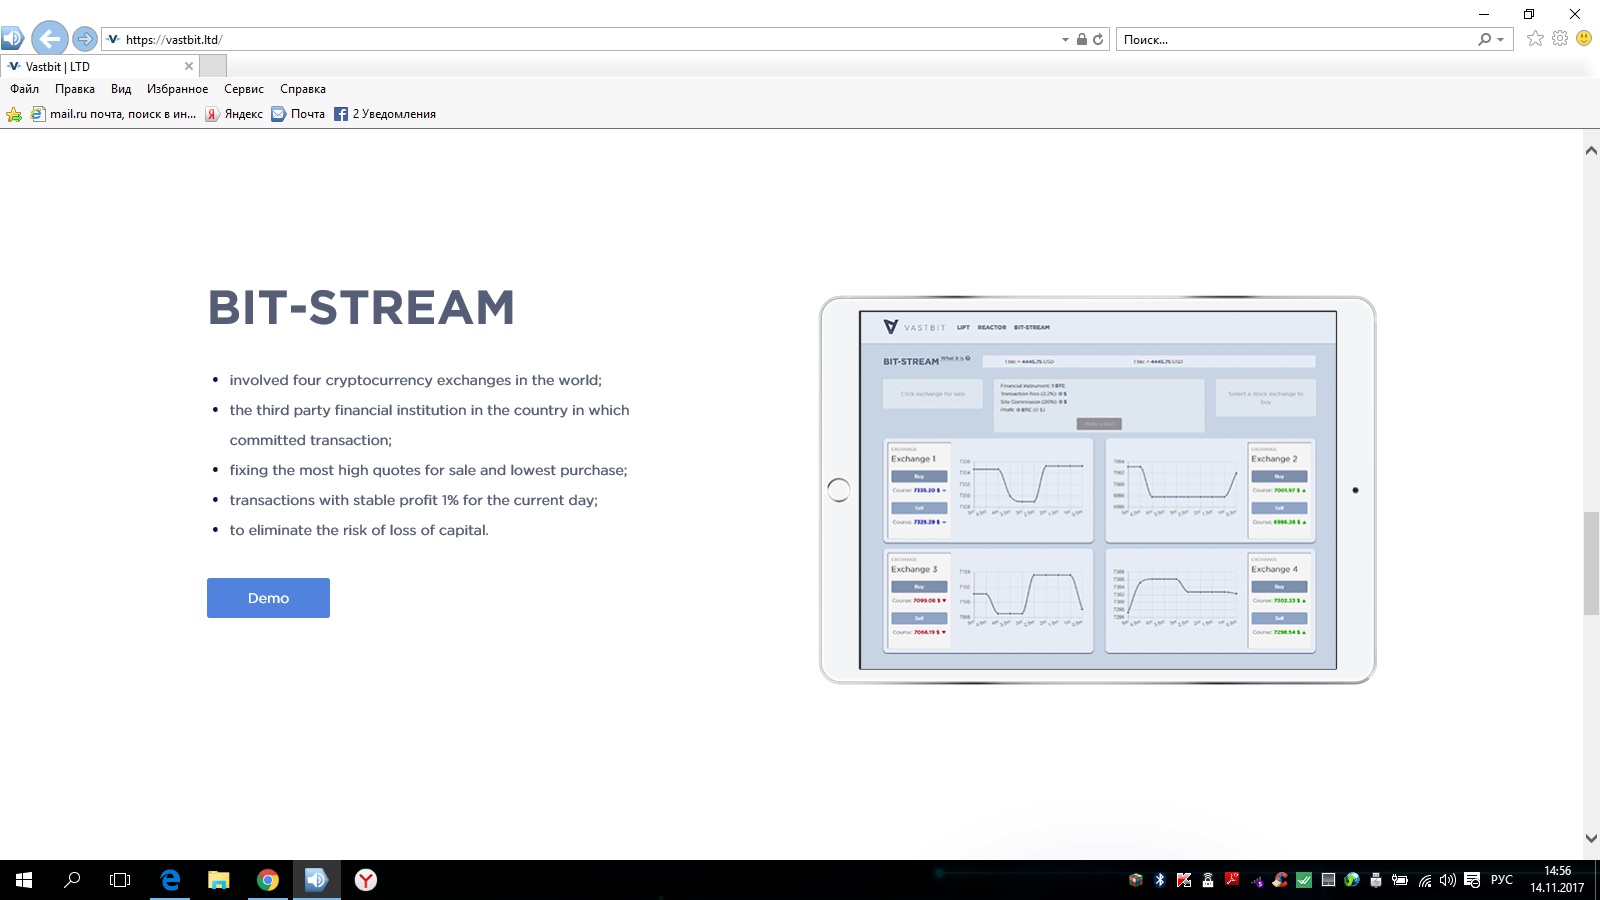1600x900 pixels.
Task: Click the Rubik's cube tray icon
Action: (x=1136, y=880)
